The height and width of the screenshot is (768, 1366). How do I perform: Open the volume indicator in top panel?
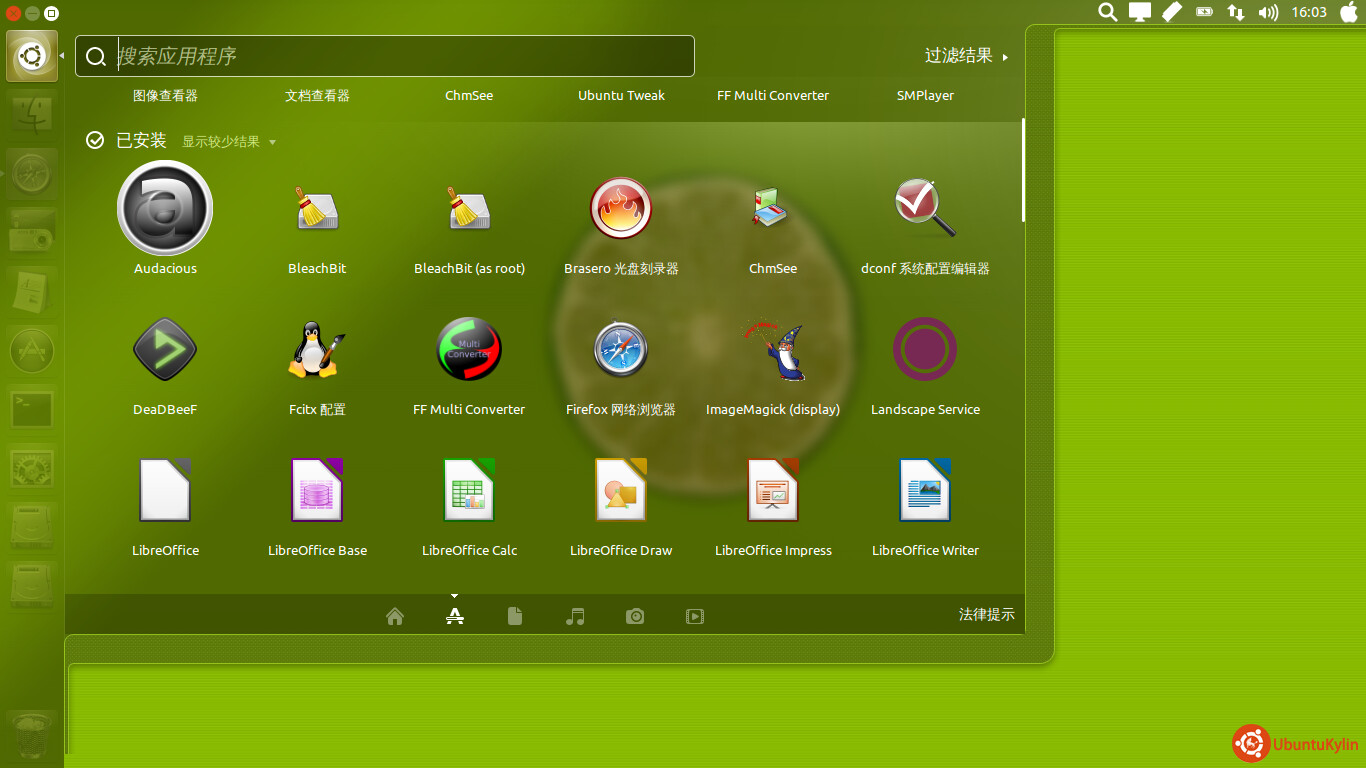[1268, 12]
